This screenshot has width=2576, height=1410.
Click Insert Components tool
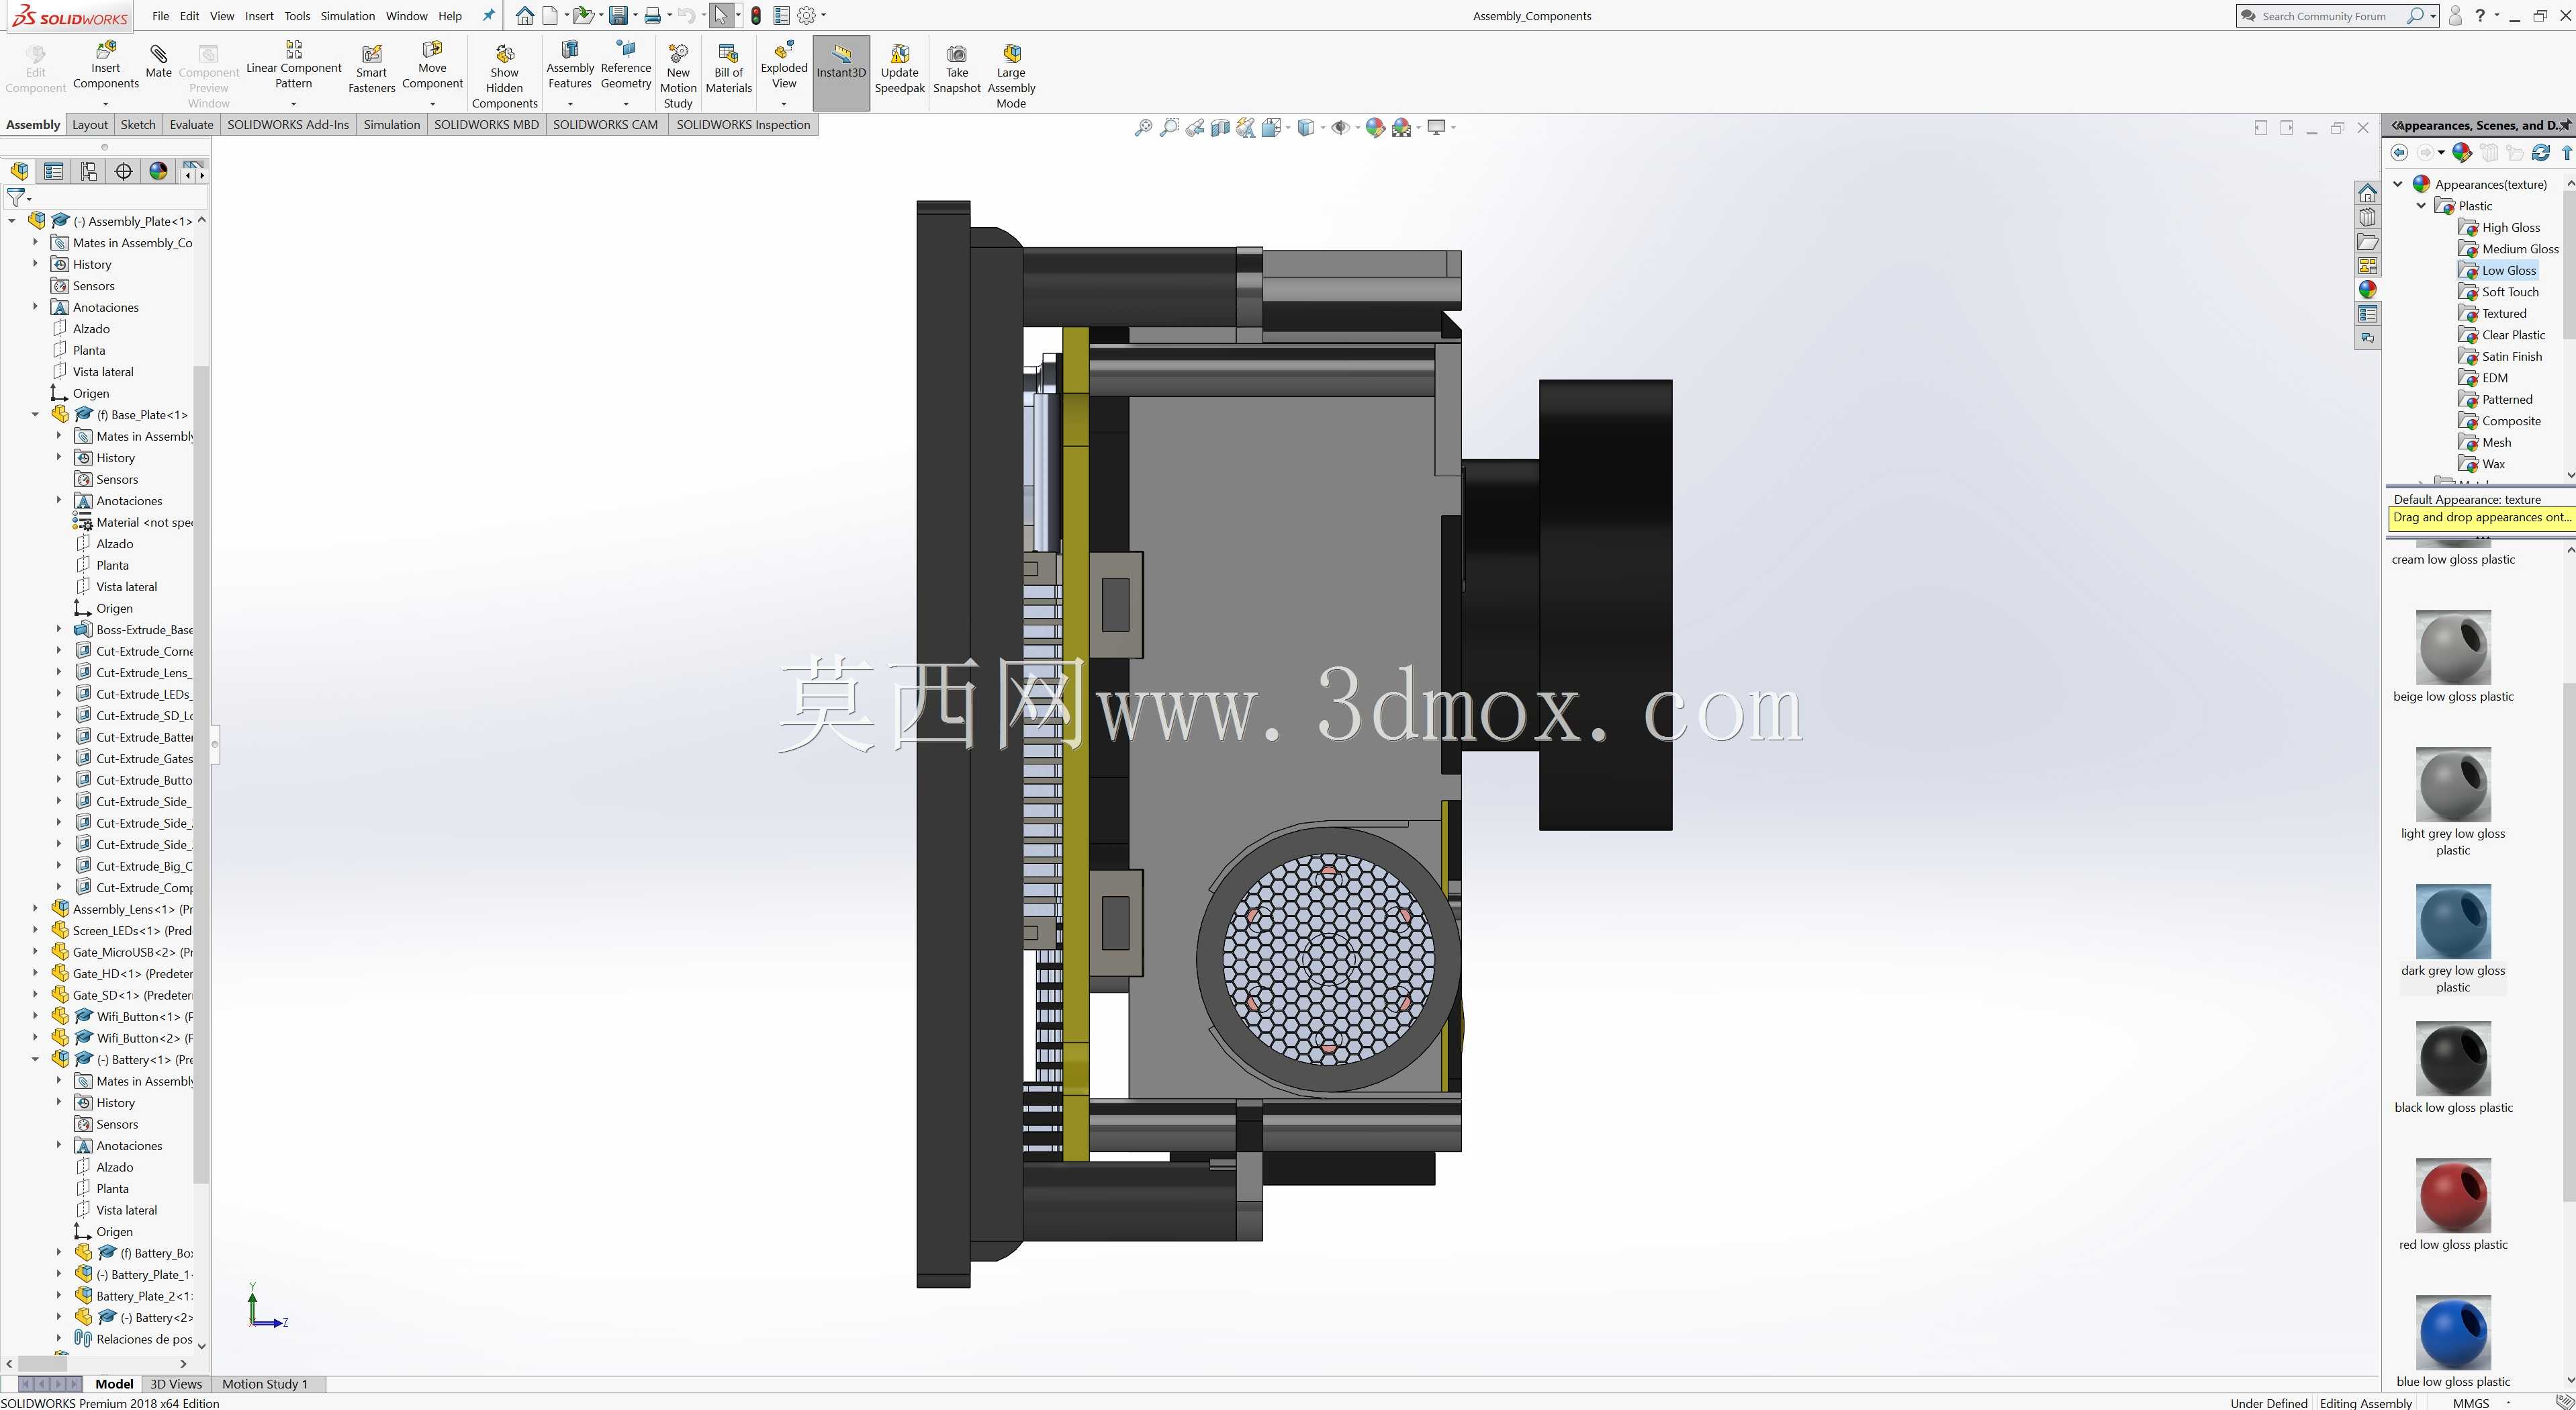click(105, 66)
